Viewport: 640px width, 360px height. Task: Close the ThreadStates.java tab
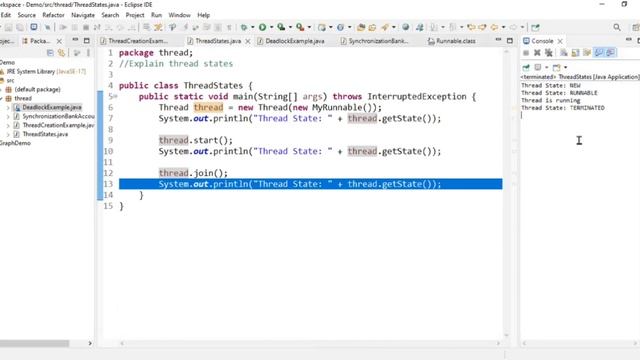[247, 41]
